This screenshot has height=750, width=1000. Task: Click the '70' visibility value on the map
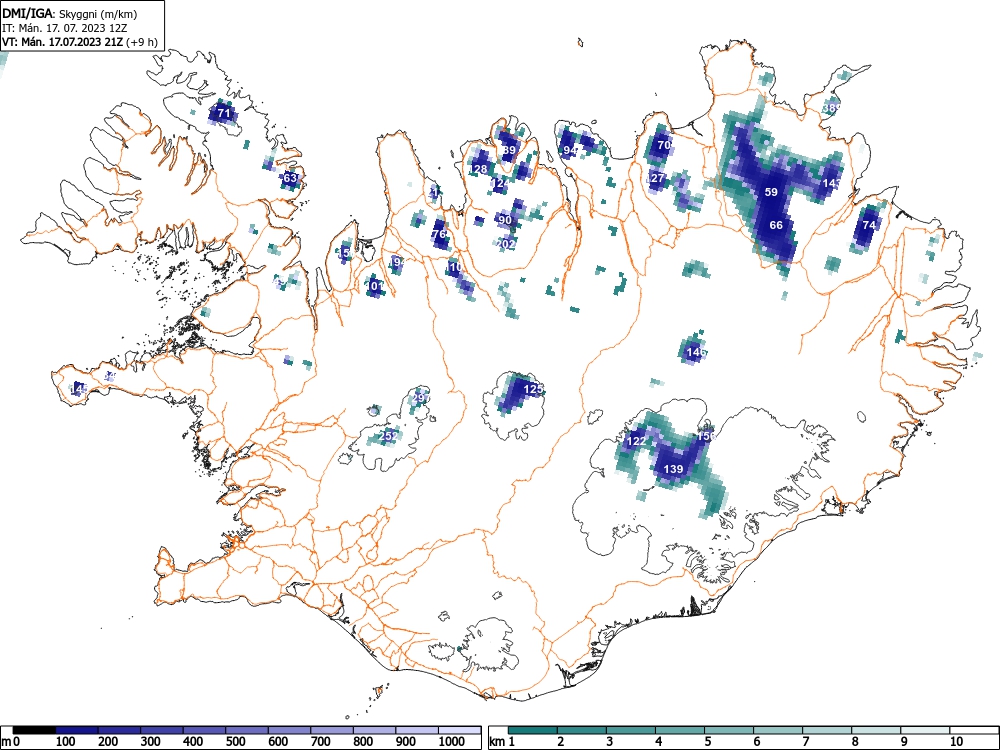[x=664, y=145]
